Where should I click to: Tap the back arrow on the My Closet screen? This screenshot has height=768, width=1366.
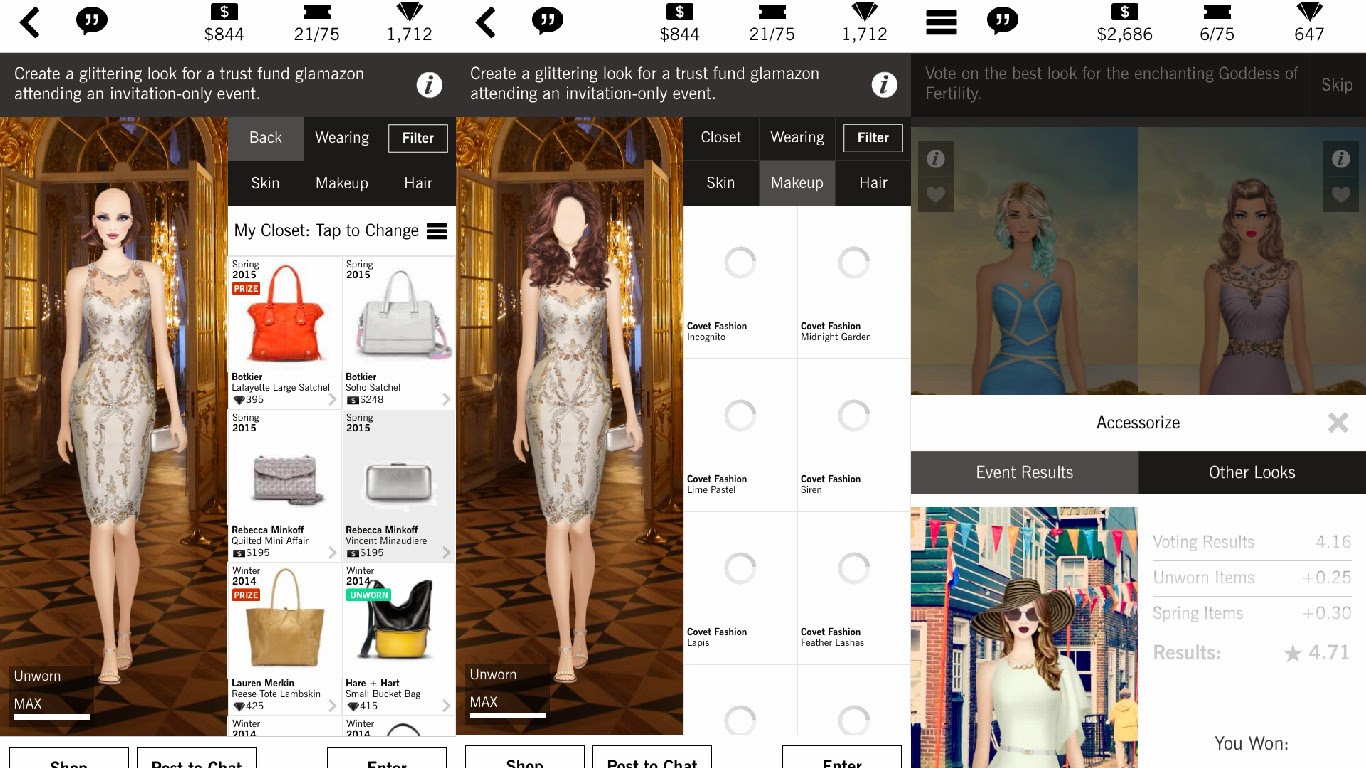tap(30, 22)
